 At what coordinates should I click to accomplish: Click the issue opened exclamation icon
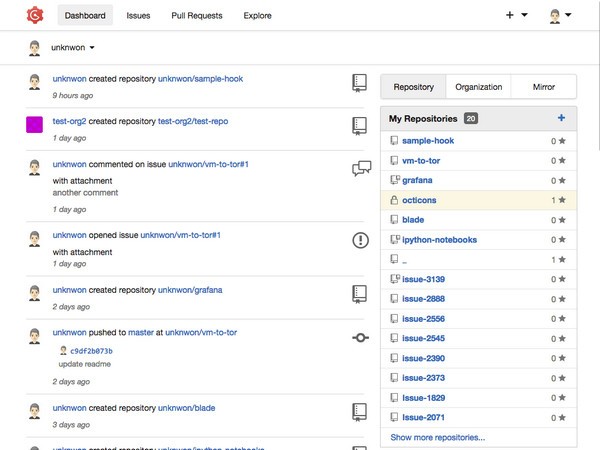pos(361,240)
